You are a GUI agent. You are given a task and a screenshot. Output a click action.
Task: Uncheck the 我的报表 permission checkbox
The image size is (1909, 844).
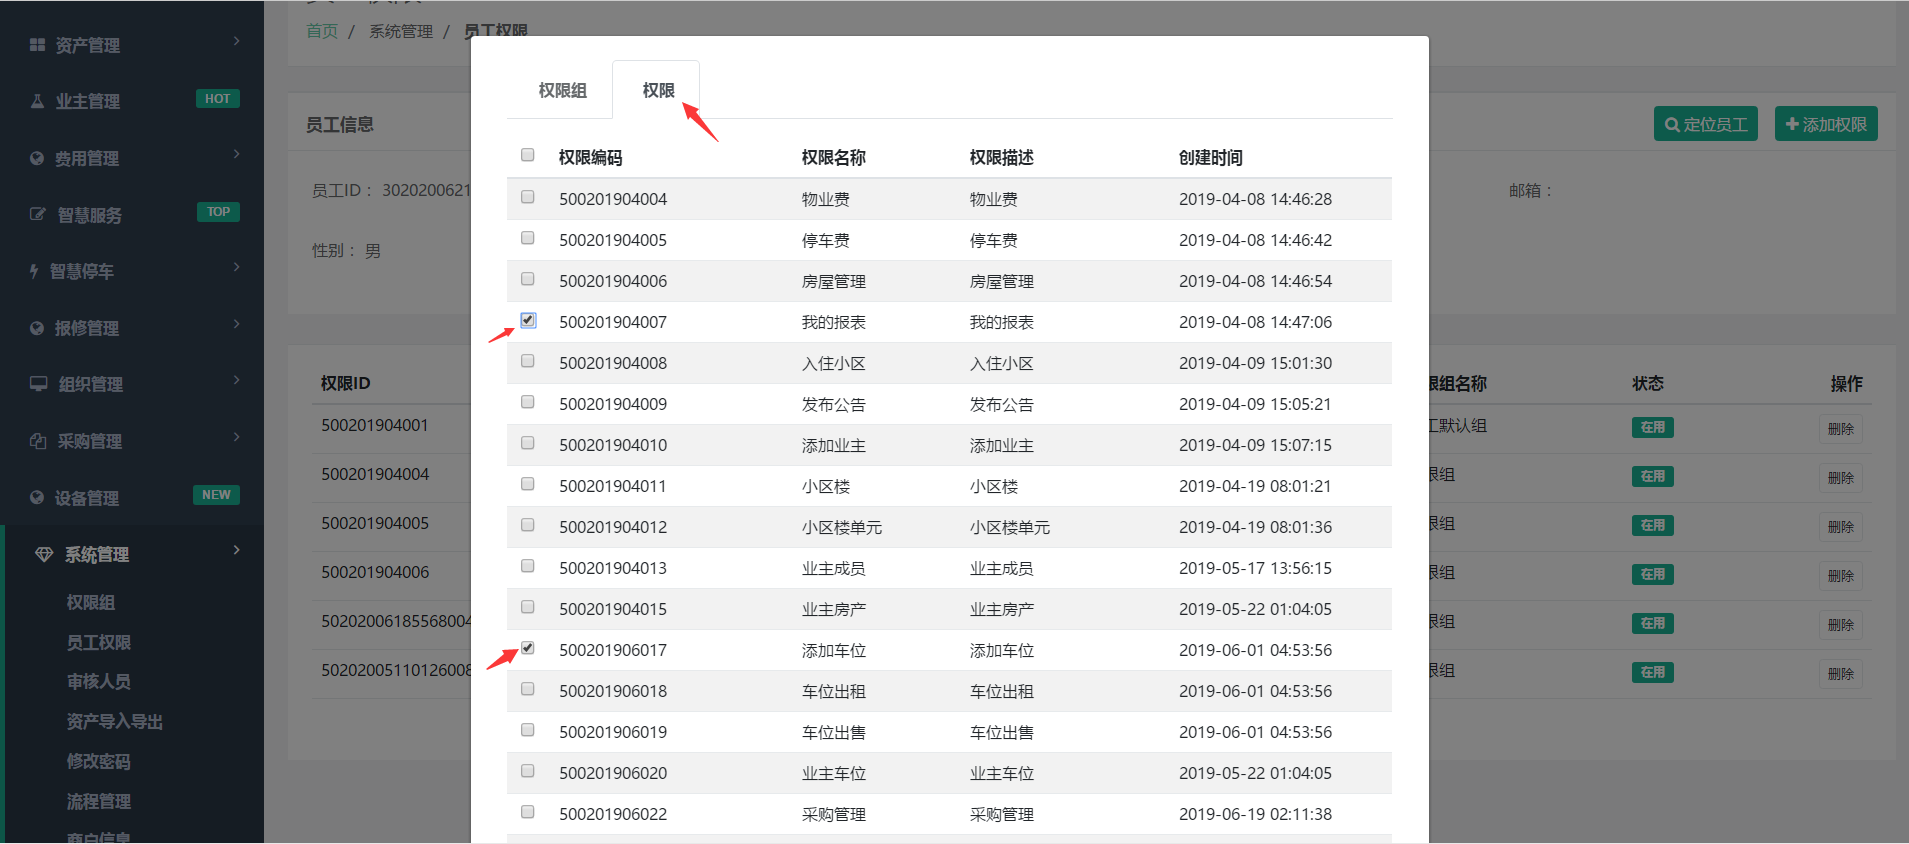point(528,320)
